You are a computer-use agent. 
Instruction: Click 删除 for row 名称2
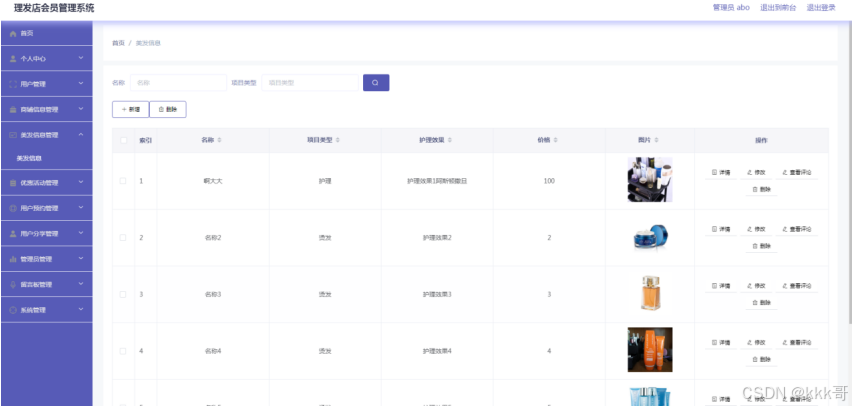761,246
